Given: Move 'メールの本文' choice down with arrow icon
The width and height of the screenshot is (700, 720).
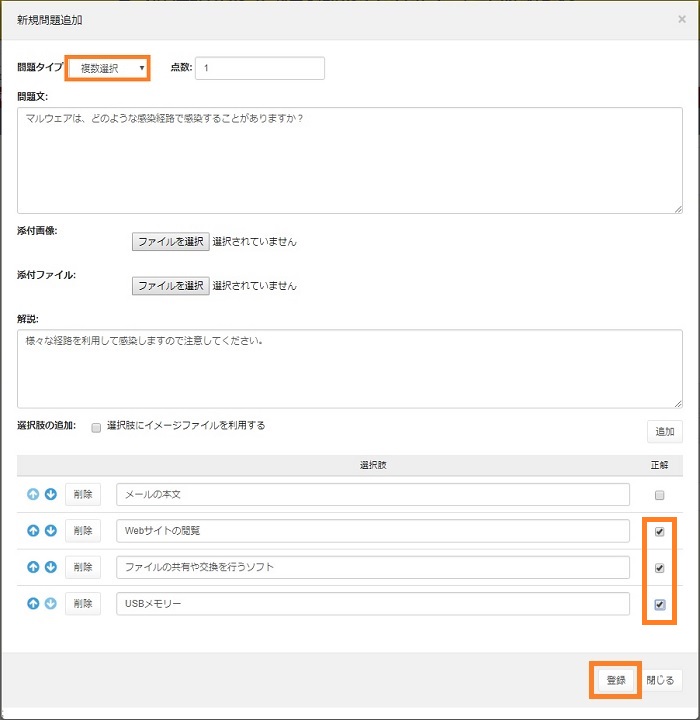Looking at the screenshot, I should (51, 494).
